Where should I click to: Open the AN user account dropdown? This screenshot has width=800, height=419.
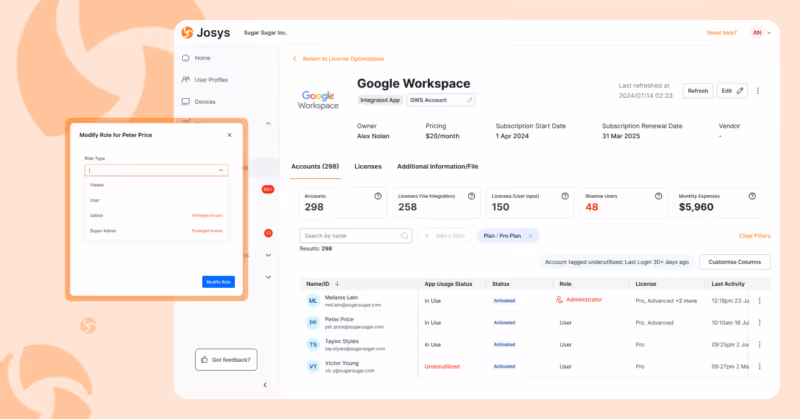click(x=761, y=33)
